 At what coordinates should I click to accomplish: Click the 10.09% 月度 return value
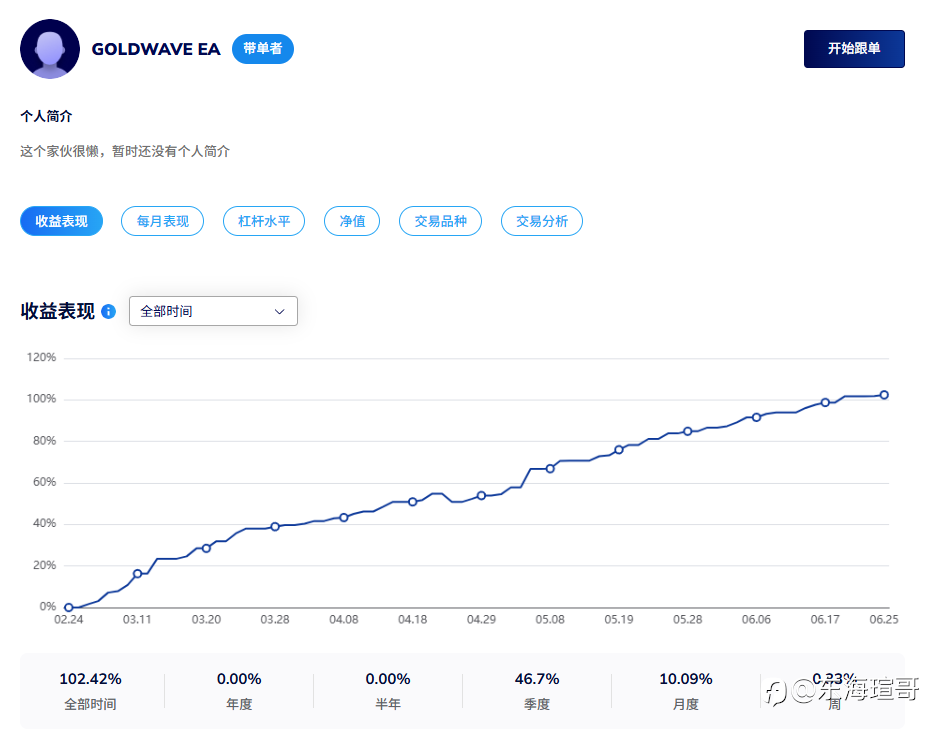click(x=685, y=679)
